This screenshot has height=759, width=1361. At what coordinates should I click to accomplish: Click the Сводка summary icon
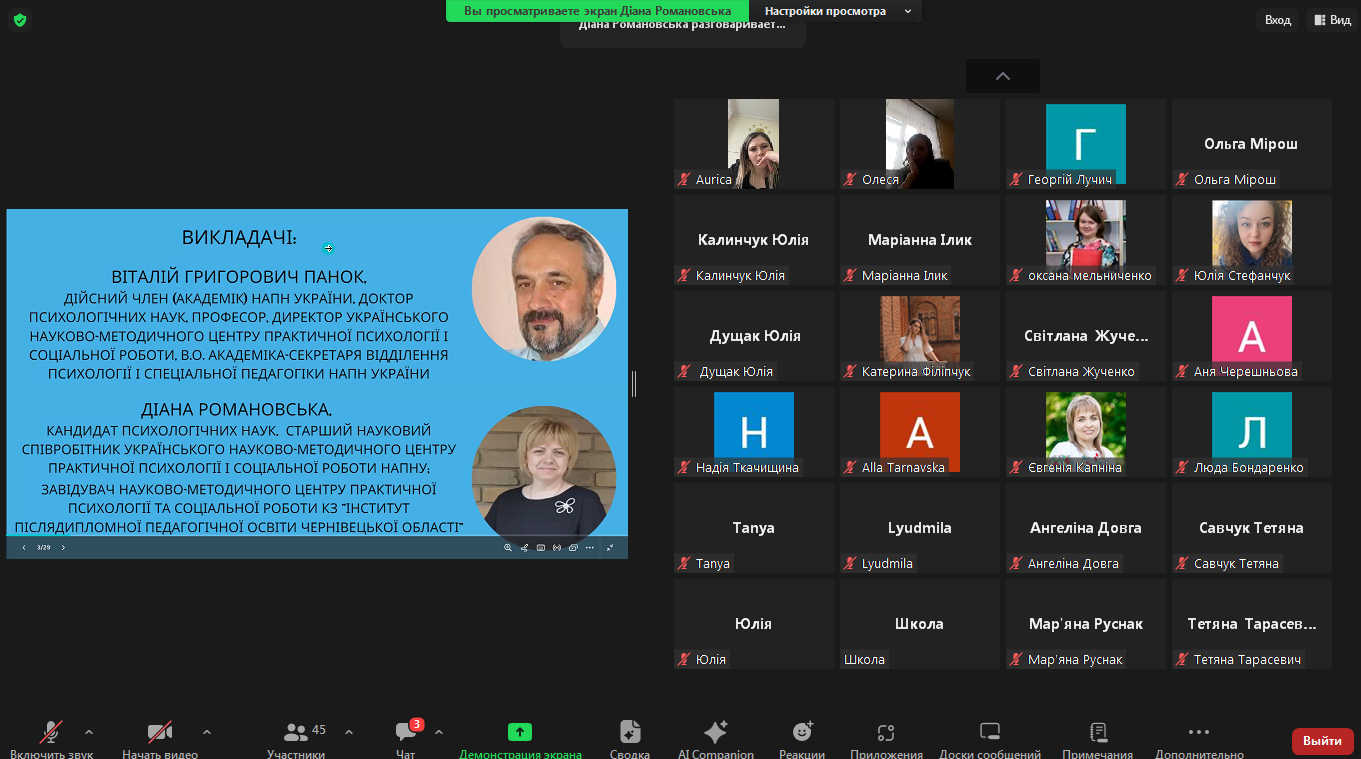pos(629,733)
